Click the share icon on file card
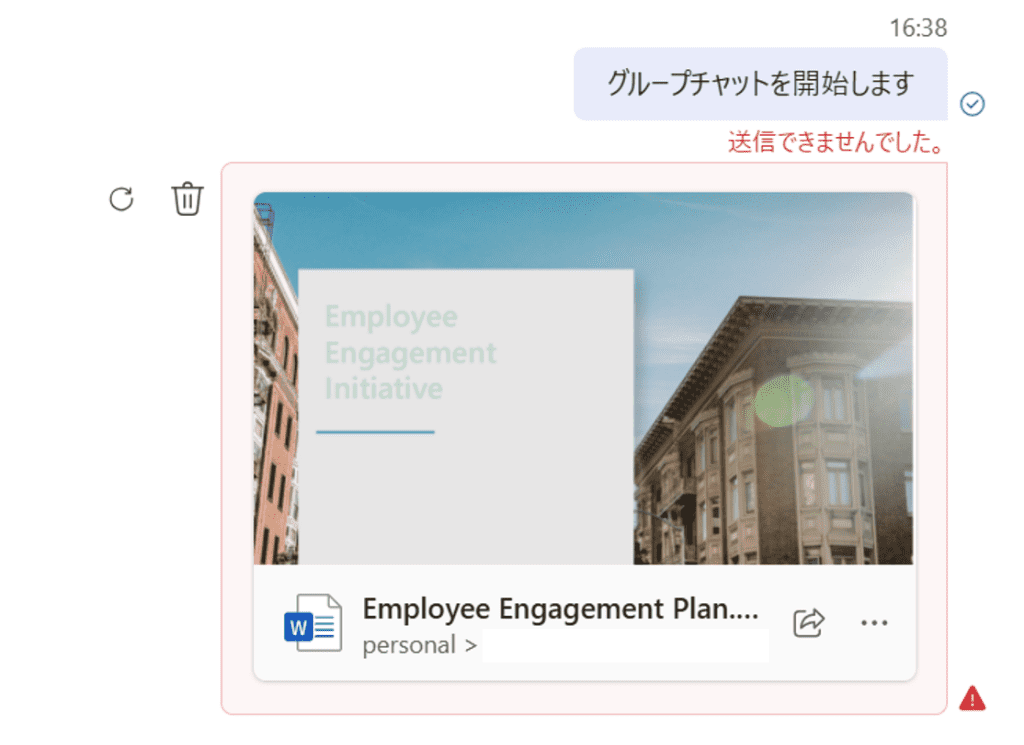 click(808, 623)
